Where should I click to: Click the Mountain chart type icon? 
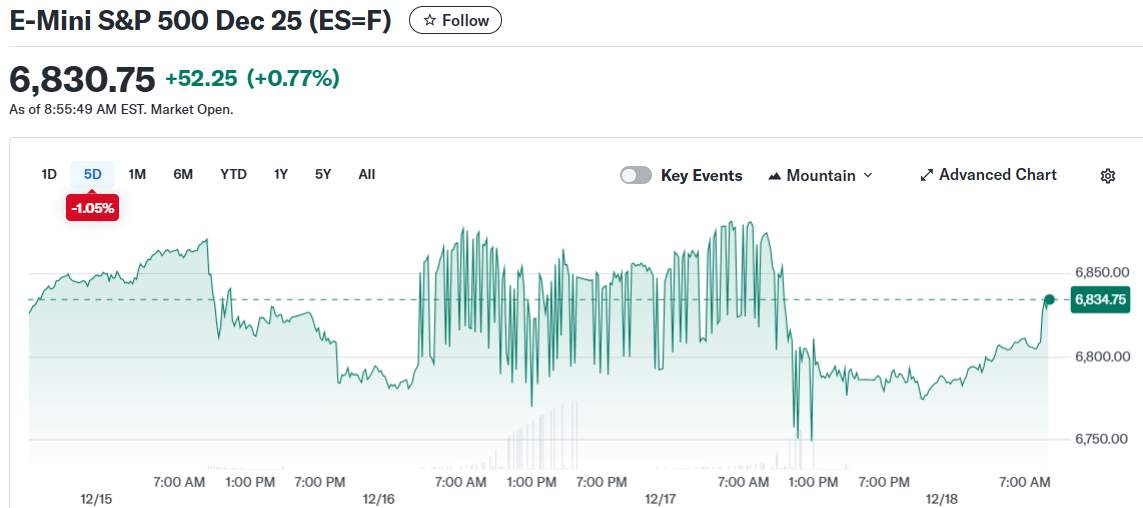coord(774,176)
